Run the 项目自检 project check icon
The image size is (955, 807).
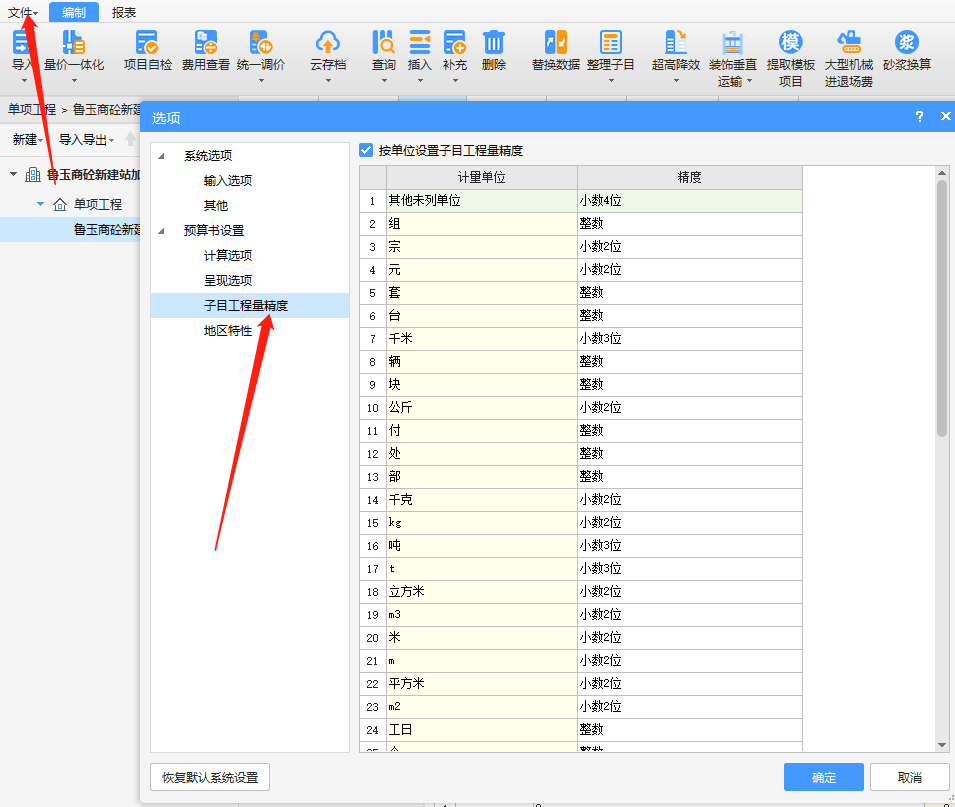(147, 43)
